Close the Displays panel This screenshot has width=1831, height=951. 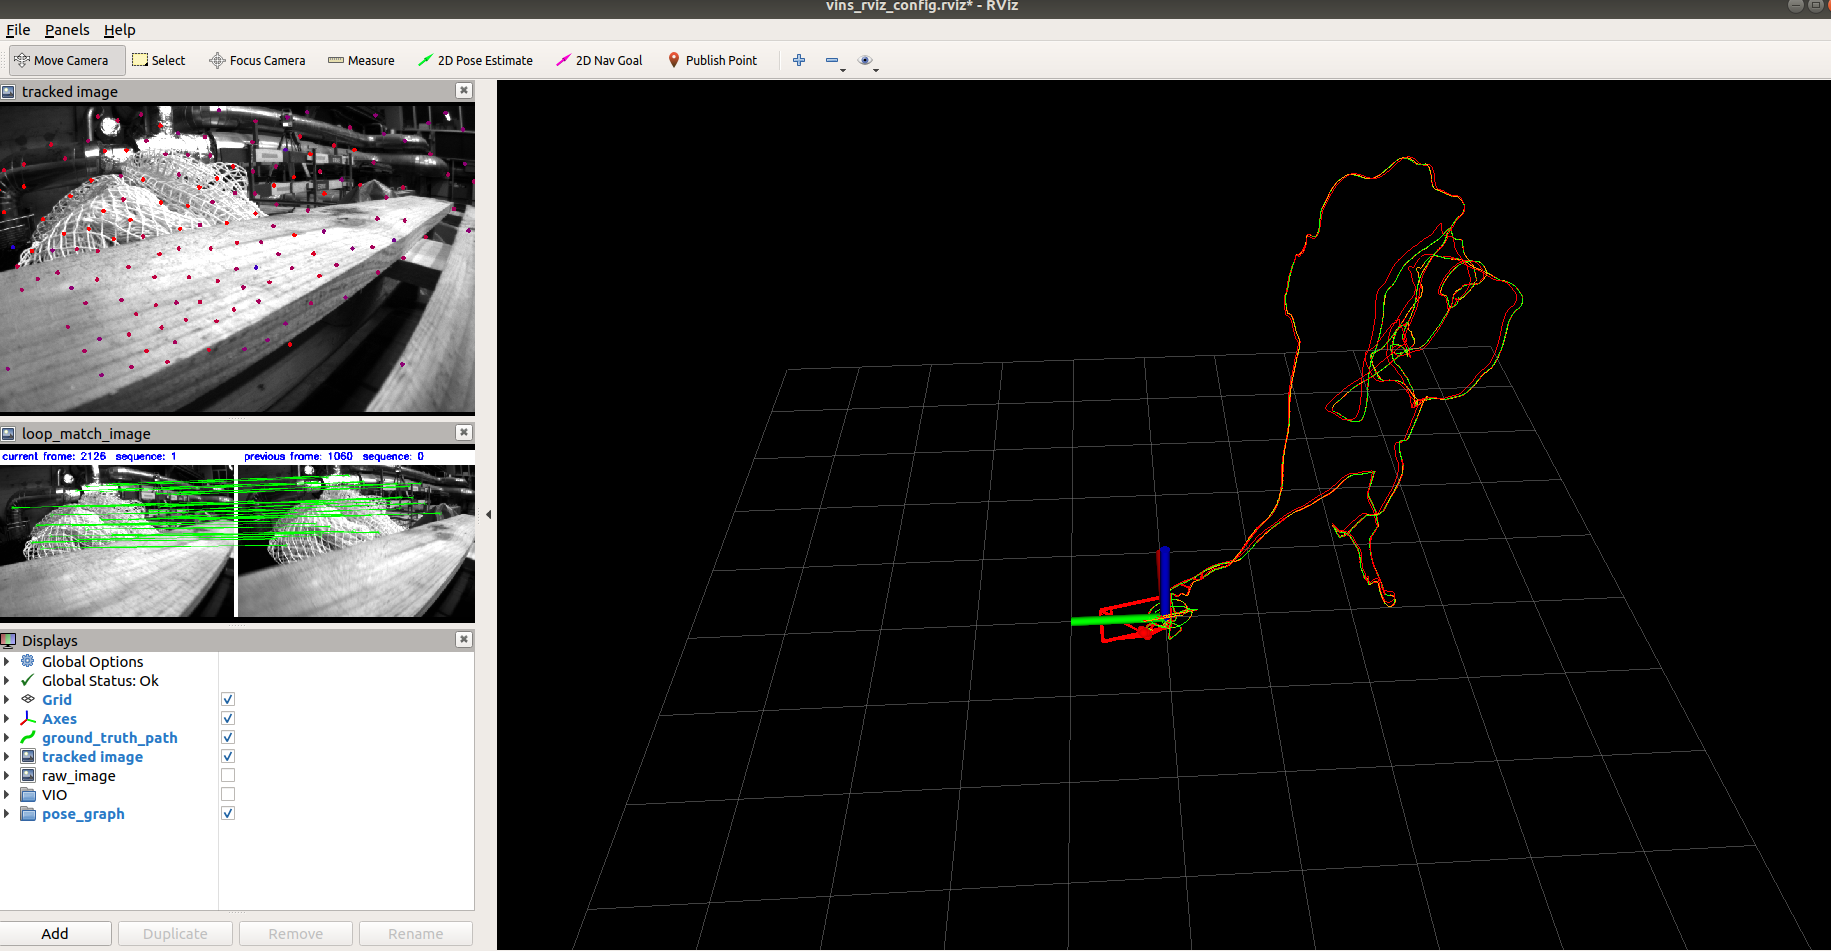tap(464, 639)
